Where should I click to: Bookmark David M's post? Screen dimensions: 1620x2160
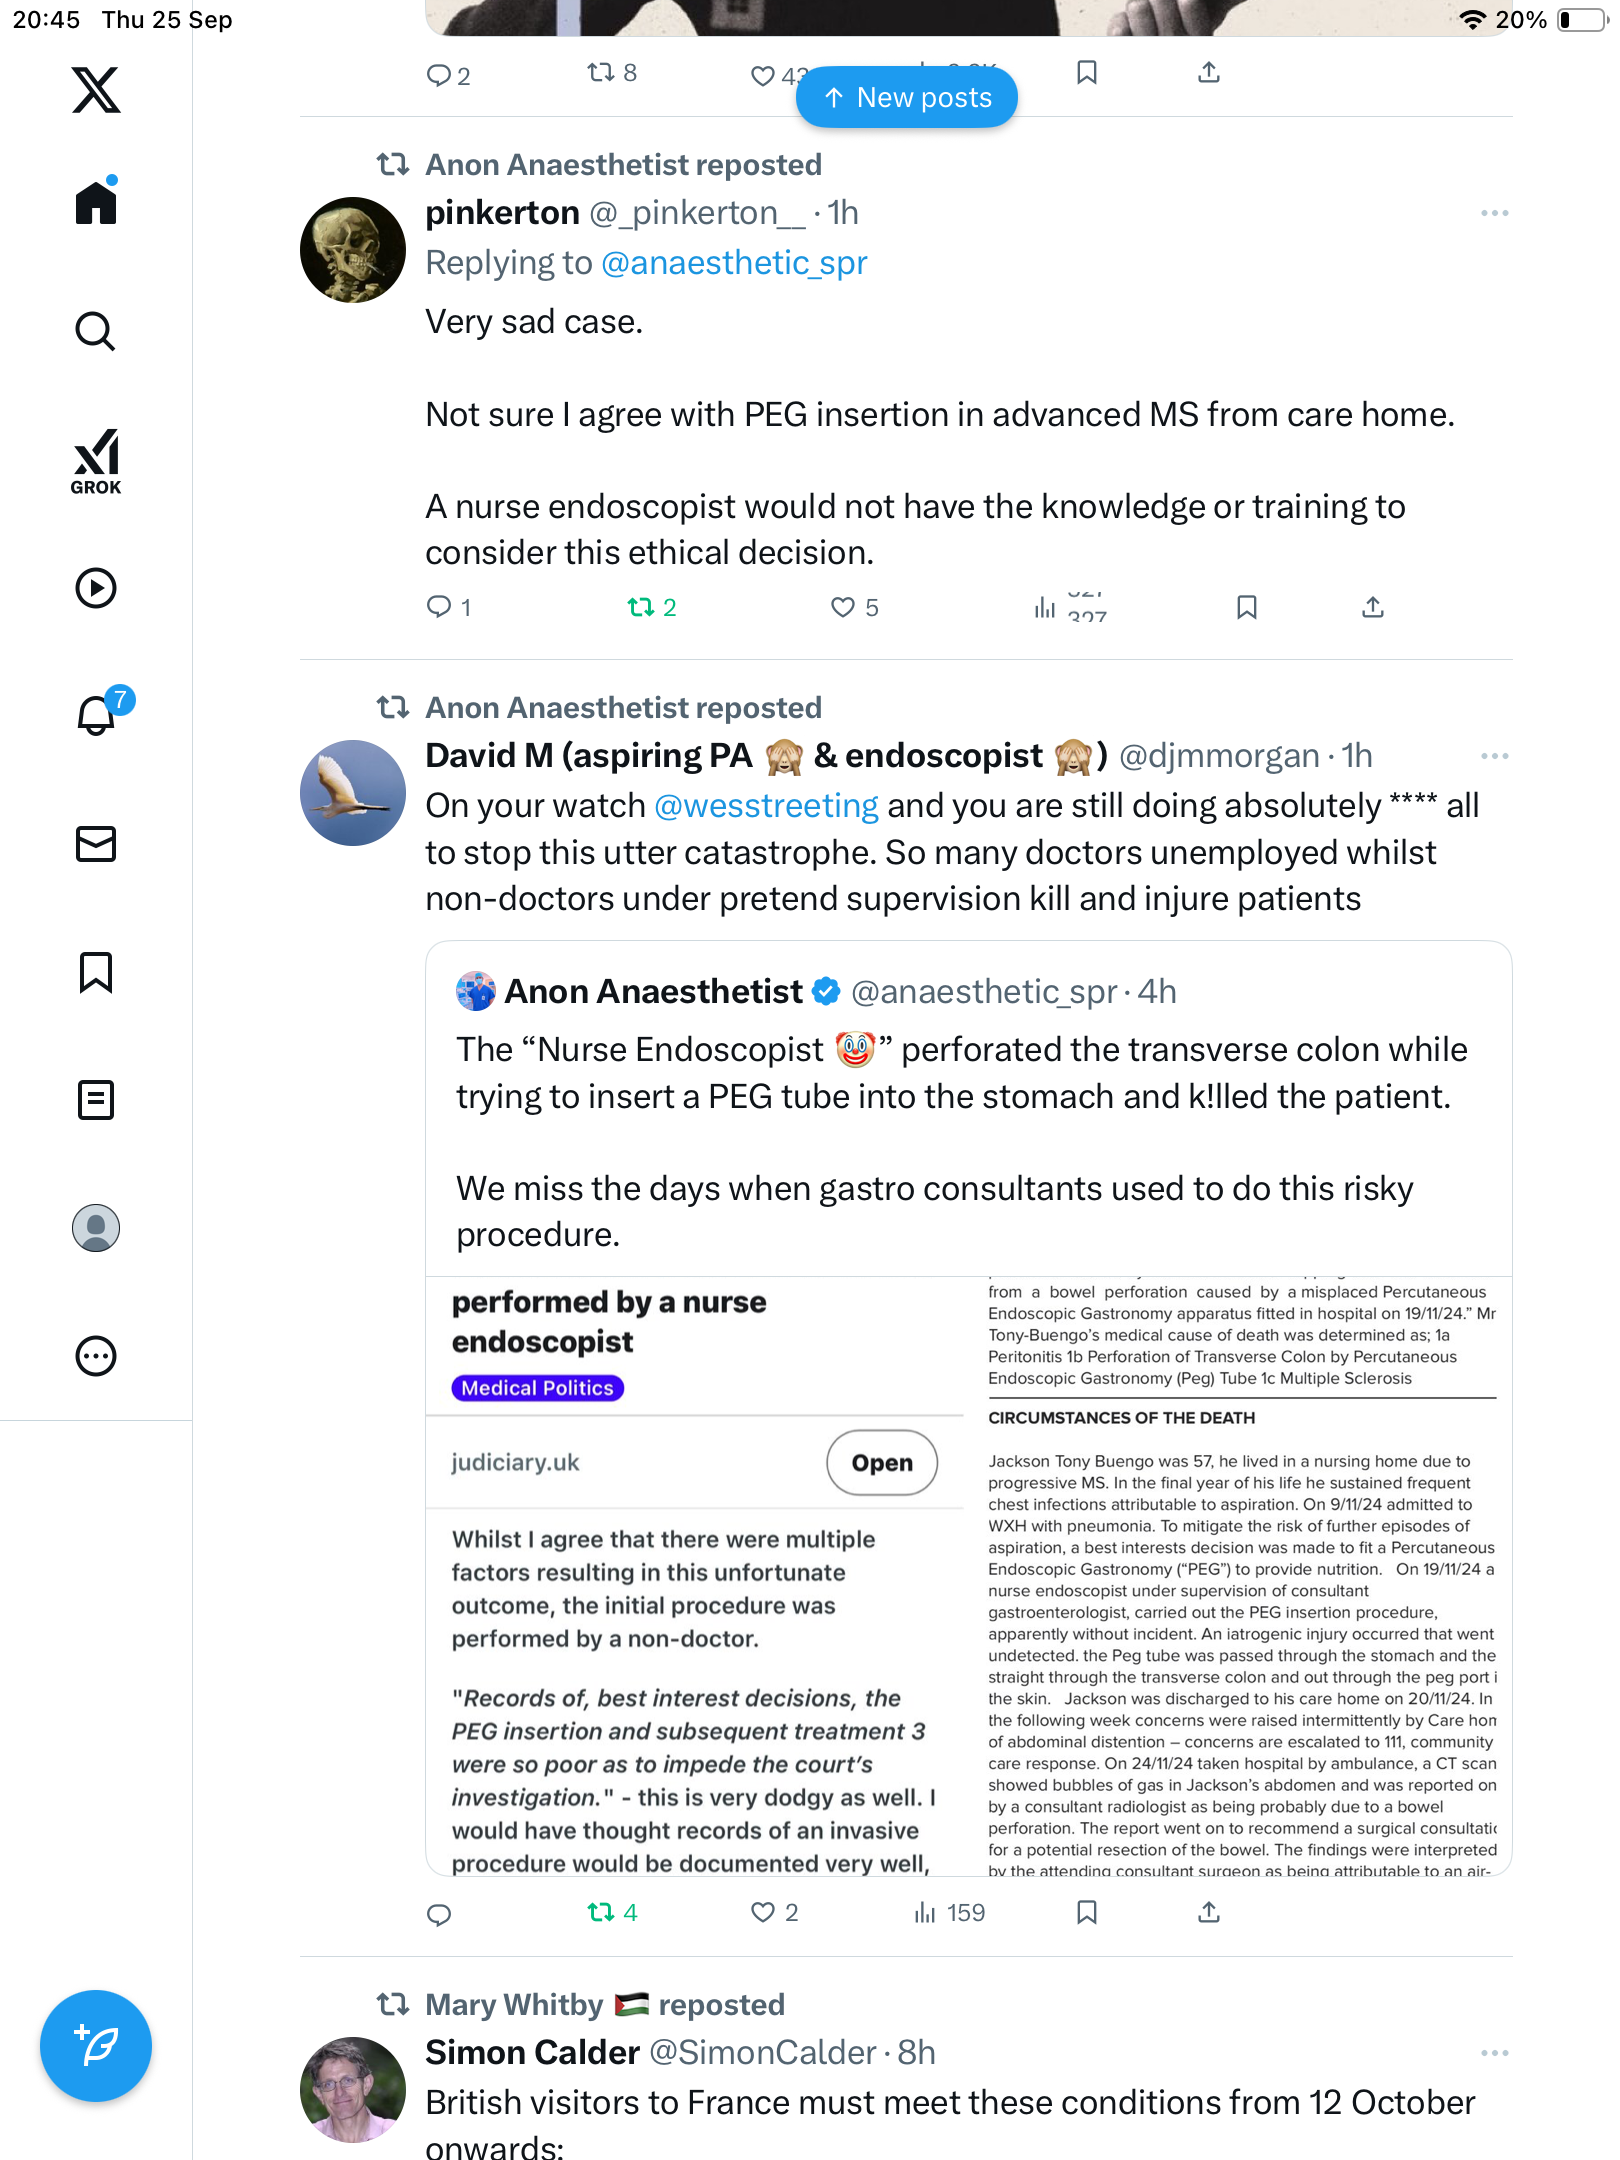(x=1087, y=1913)
